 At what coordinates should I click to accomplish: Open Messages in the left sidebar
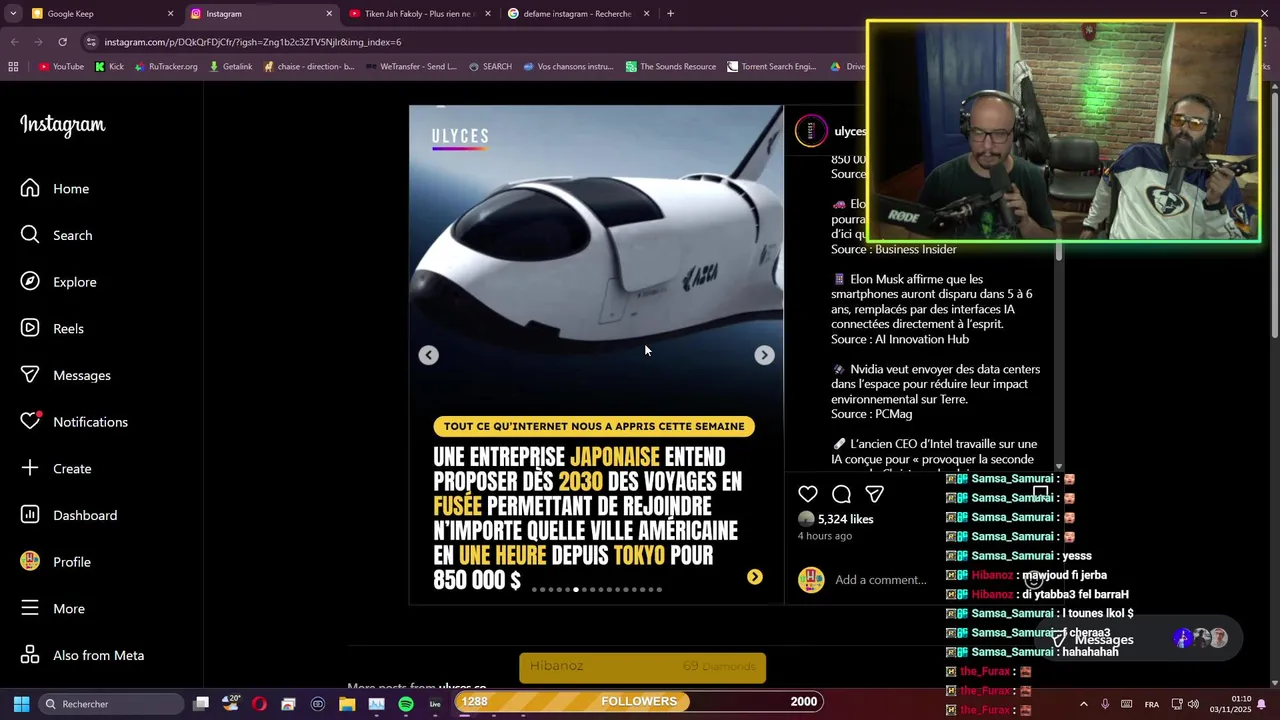(66, 375)
